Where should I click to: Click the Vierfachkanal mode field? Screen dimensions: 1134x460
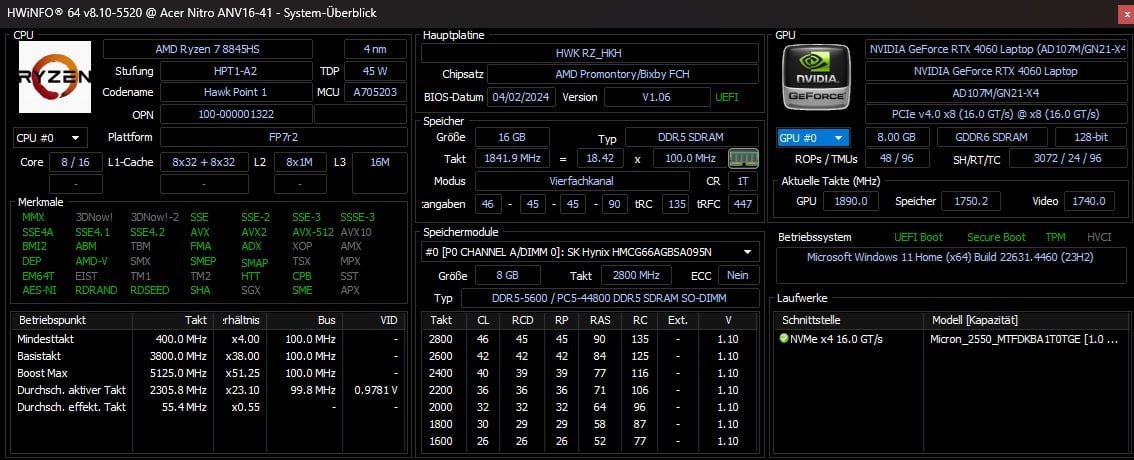tap(581, 181)
